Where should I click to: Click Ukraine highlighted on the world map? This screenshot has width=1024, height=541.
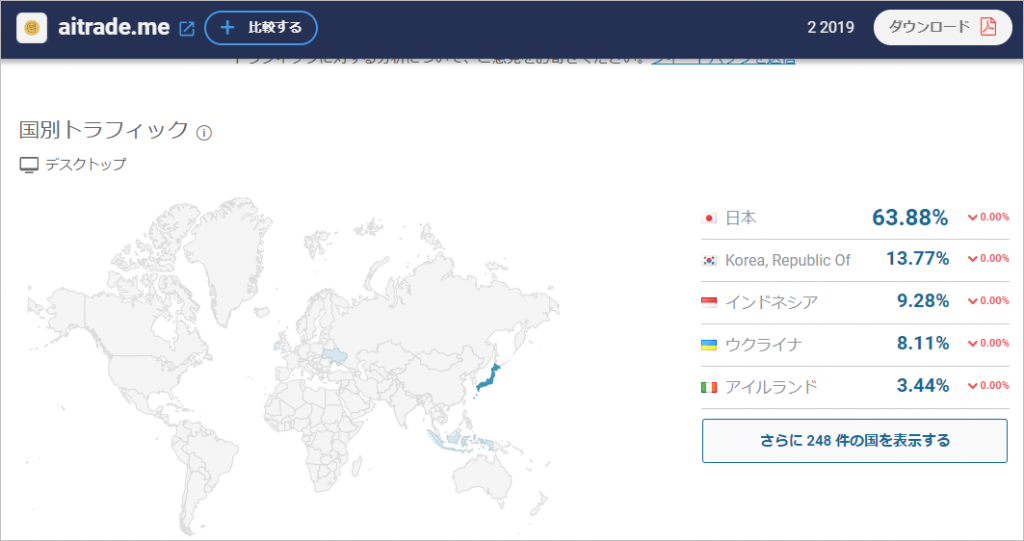(333, 355)
